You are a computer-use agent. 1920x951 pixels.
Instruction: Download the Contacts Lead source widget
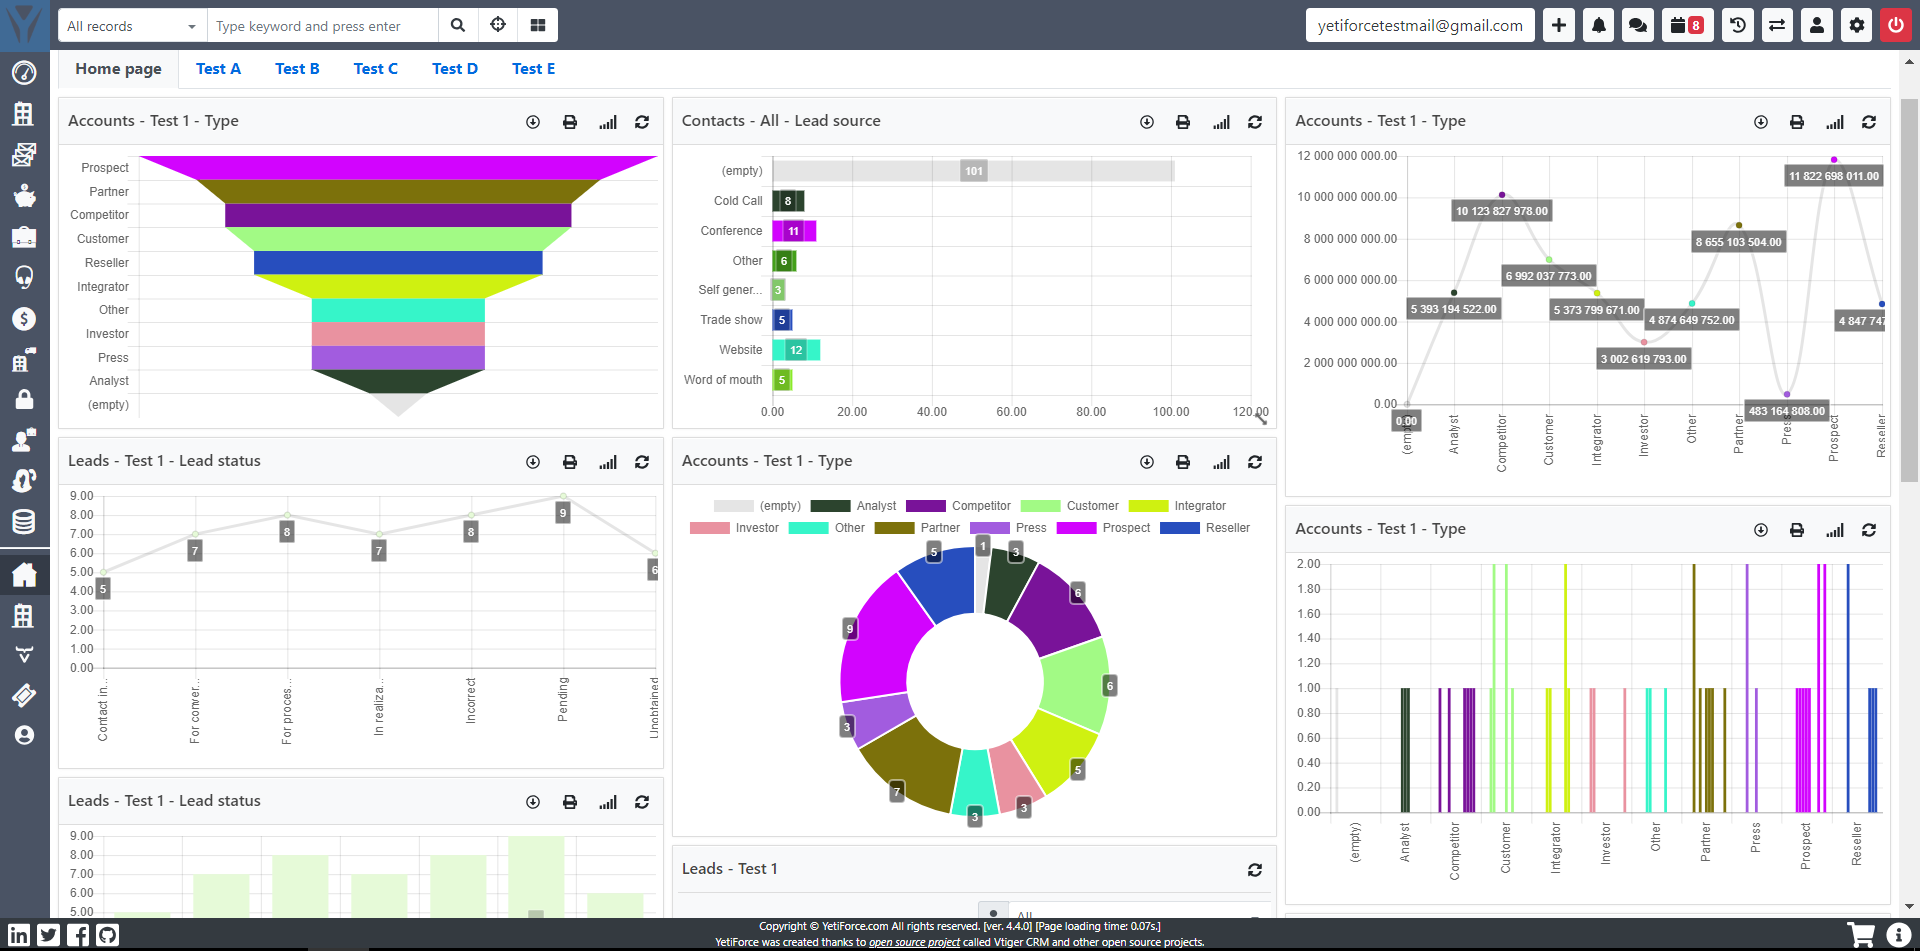[1147, 122]
